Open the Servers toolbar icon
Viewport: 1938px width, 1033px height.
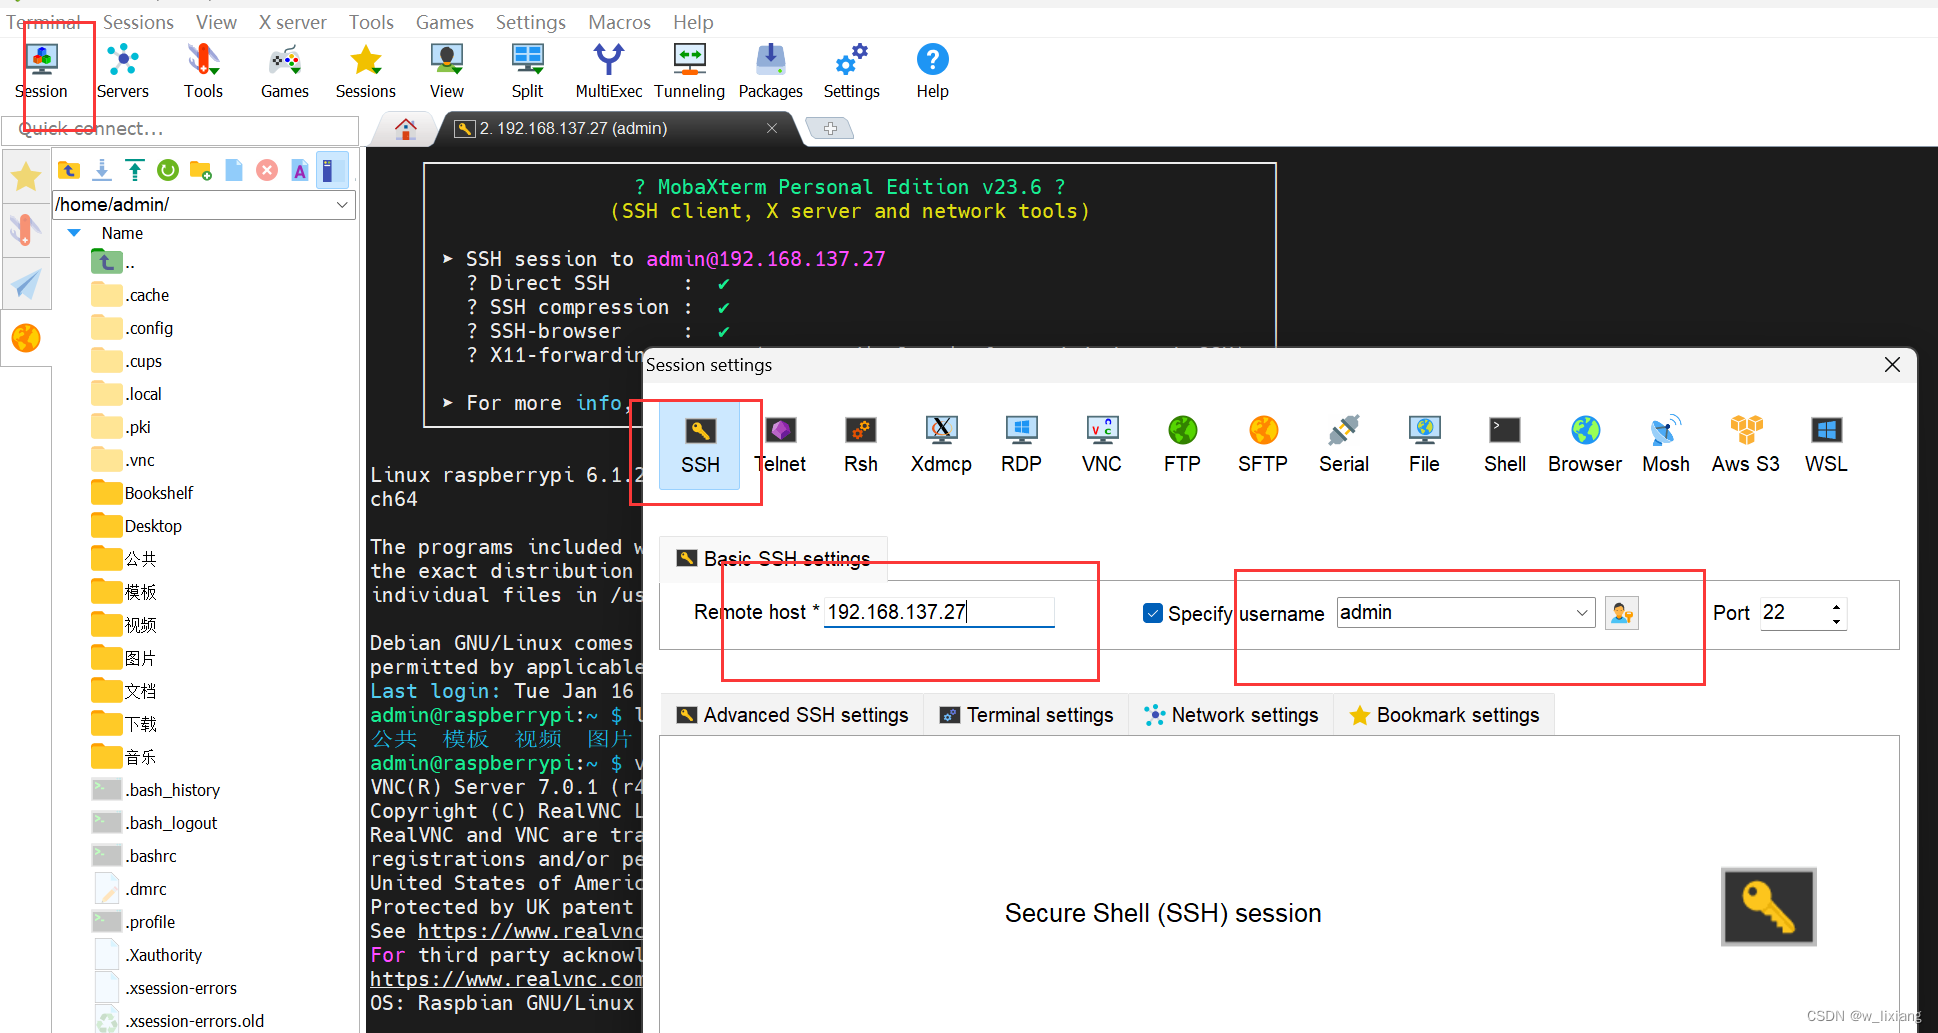123,71
